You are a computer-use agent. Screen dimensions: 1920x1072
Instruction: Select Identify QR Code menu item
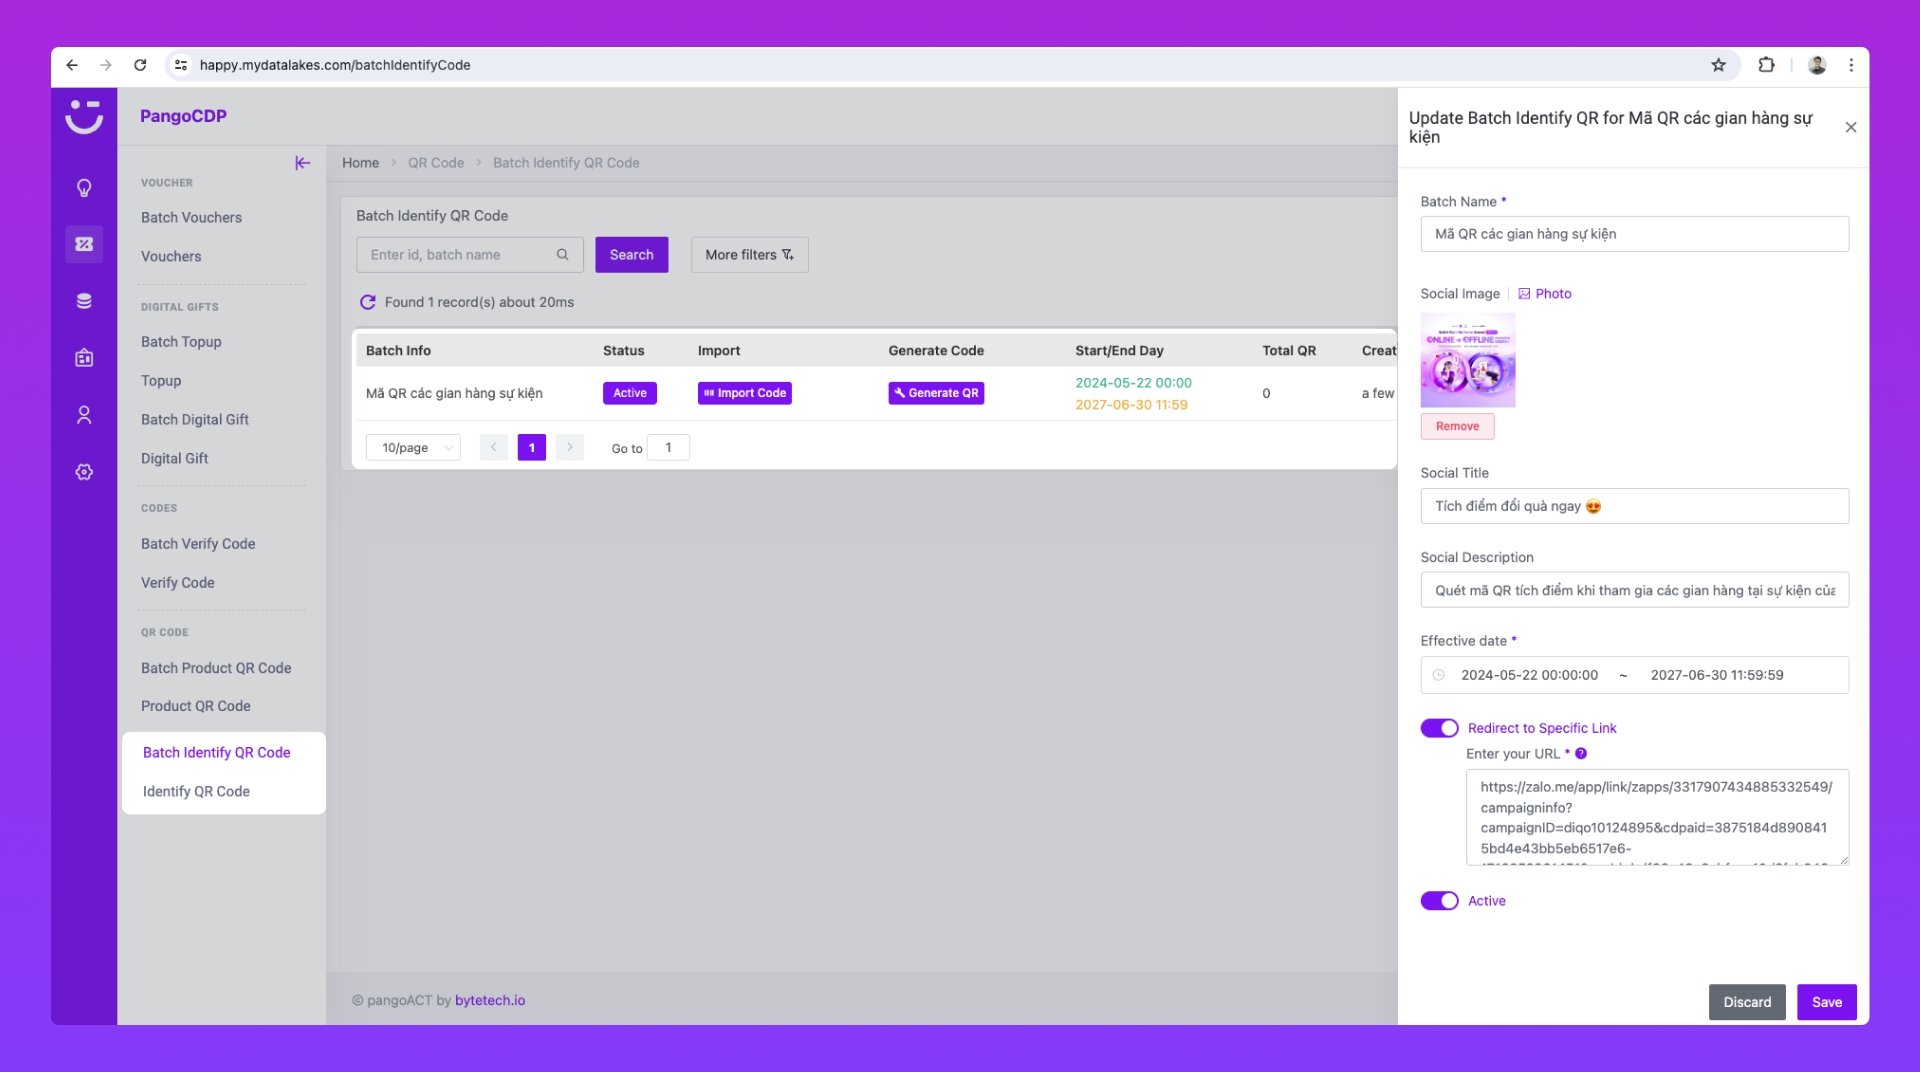[196, 791]
